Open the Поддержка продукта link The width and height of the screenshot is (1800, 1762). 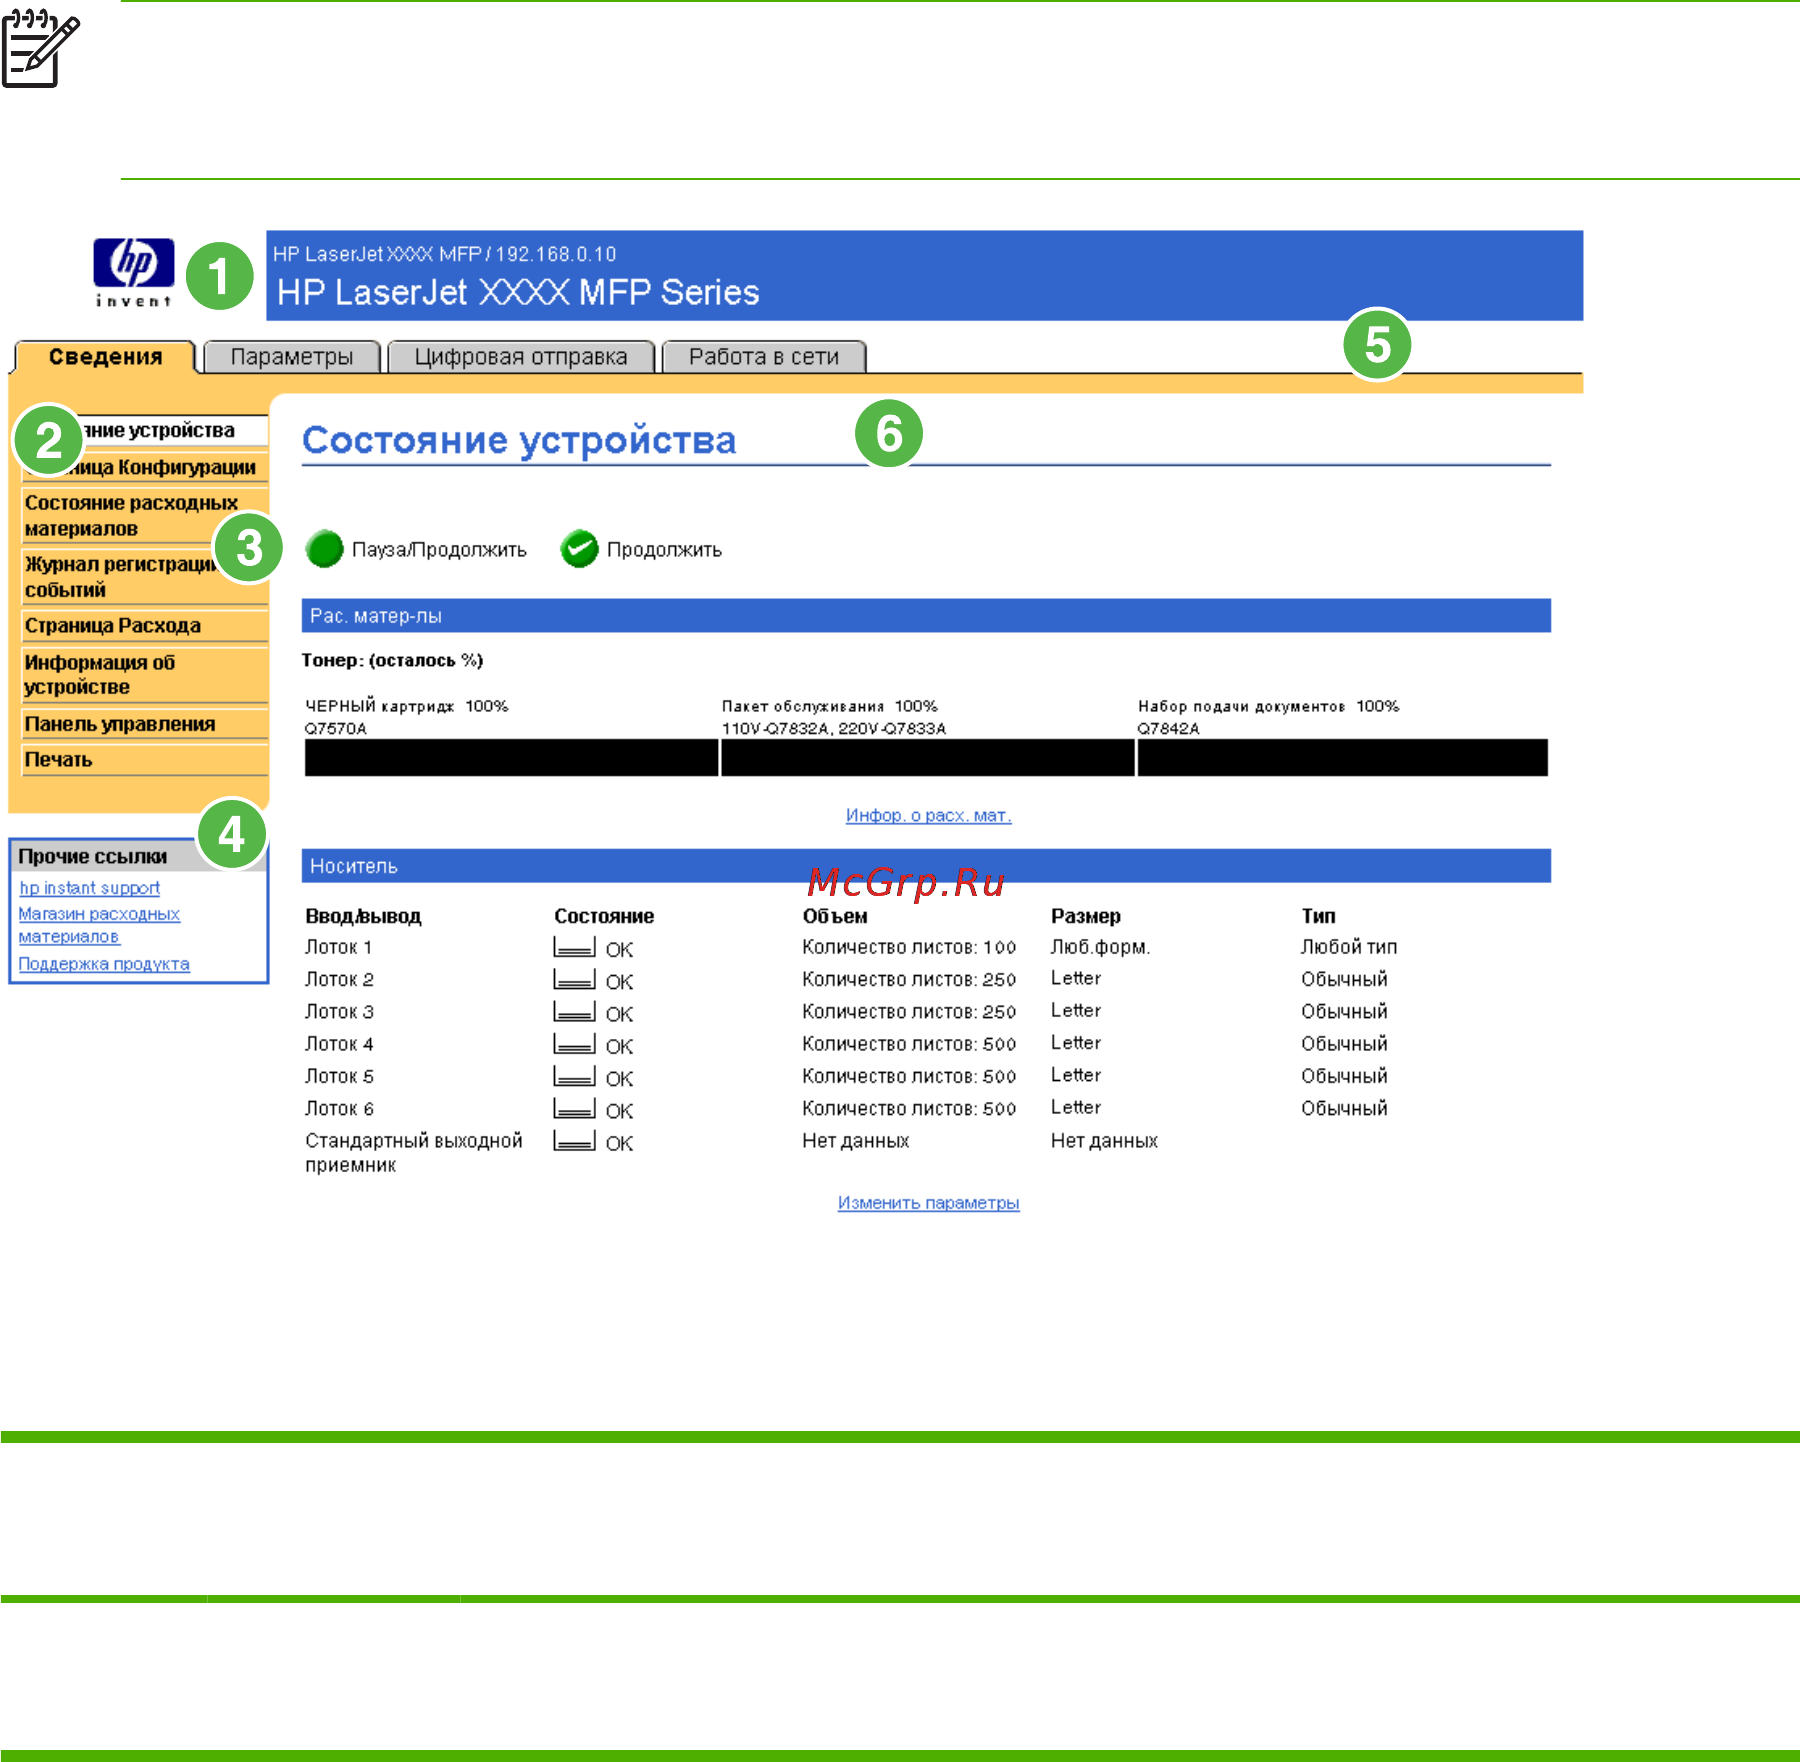click(104, 964)
